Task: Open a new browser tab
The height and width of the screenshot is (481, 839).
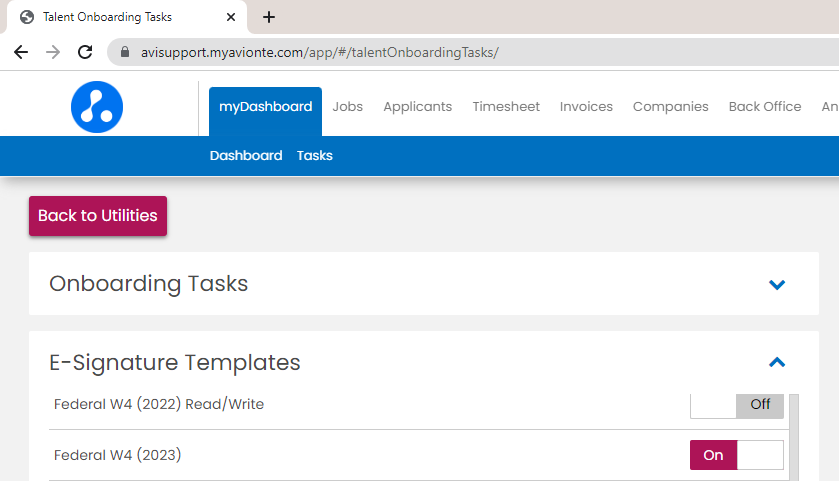Action: pos(269,17)
